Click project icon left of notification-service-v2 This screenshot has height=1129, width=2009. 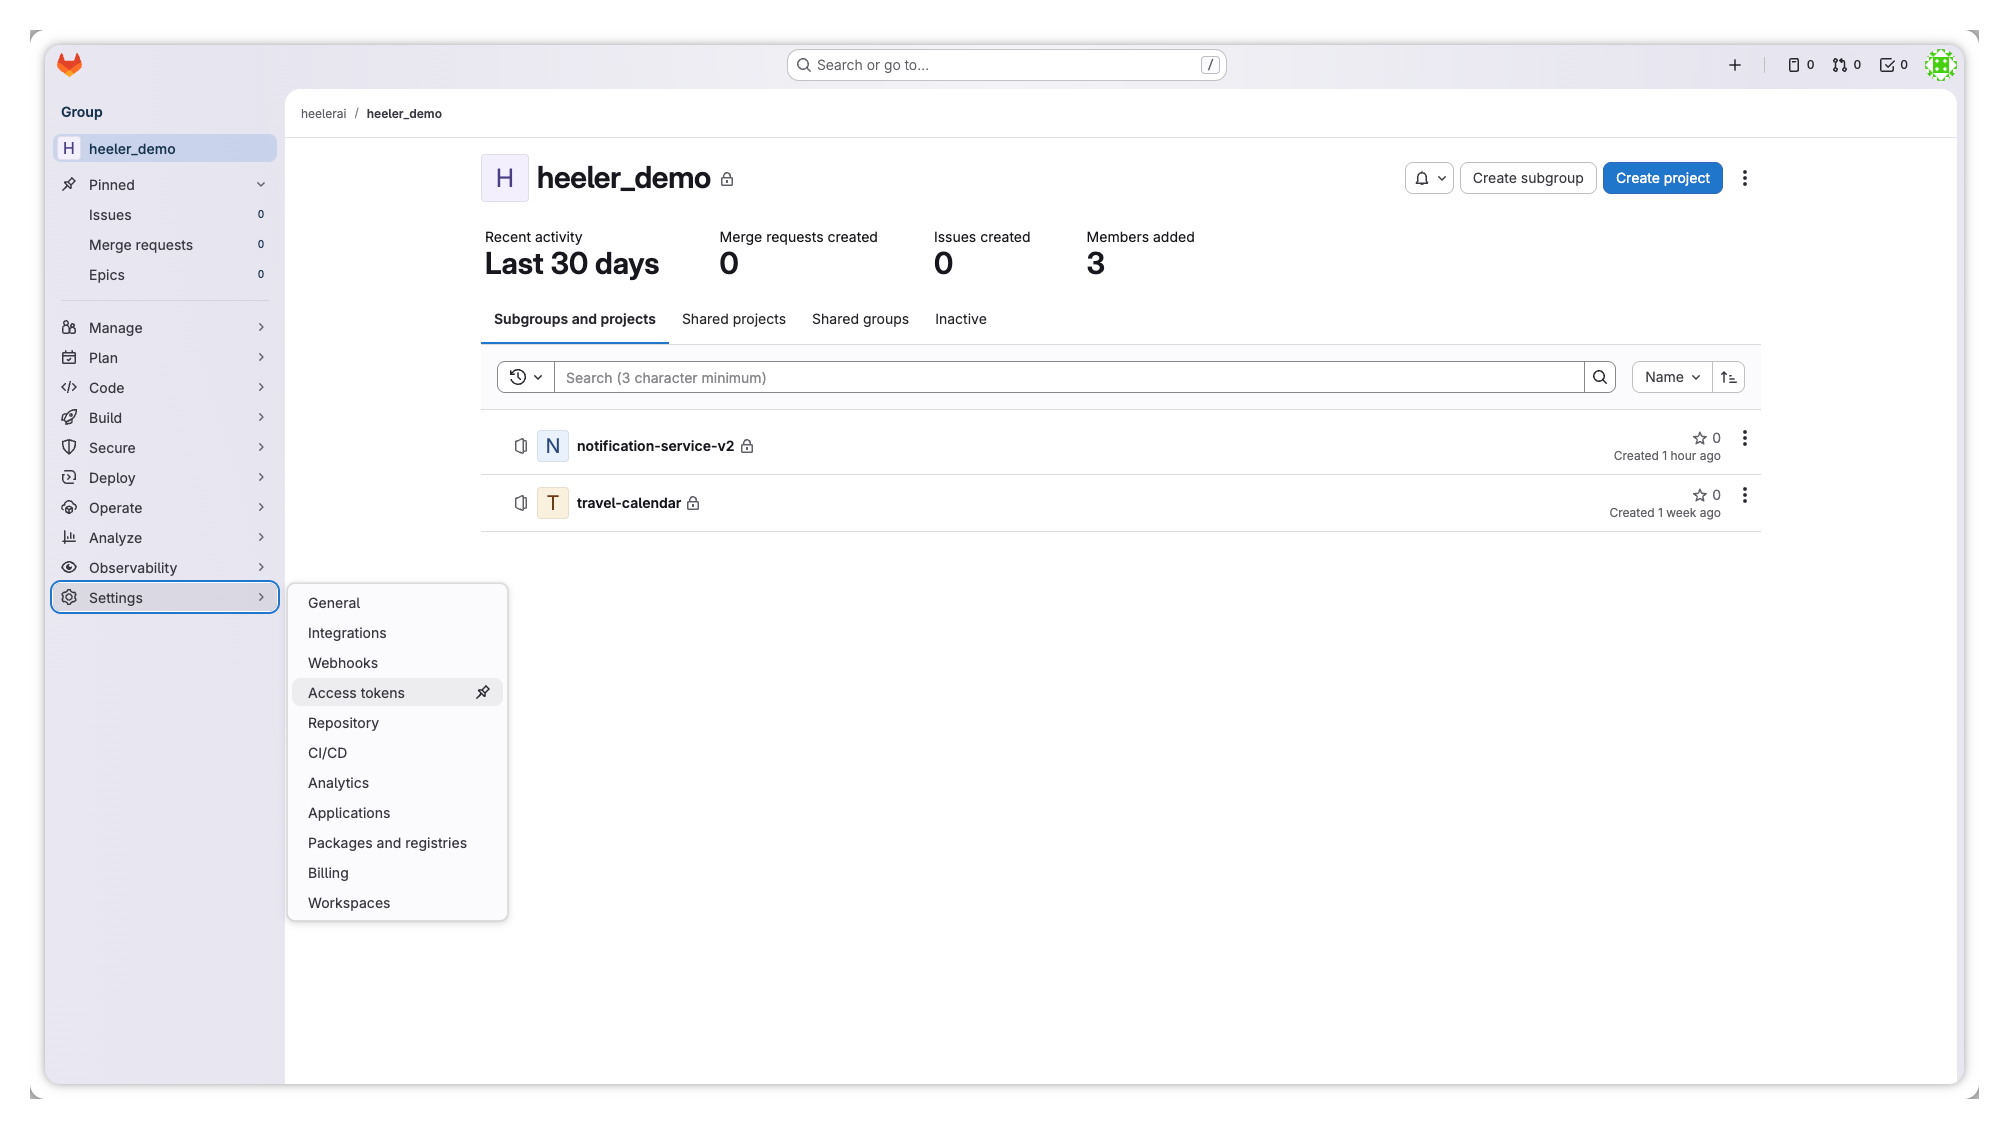pyautogui.click(x=521, y=446)
